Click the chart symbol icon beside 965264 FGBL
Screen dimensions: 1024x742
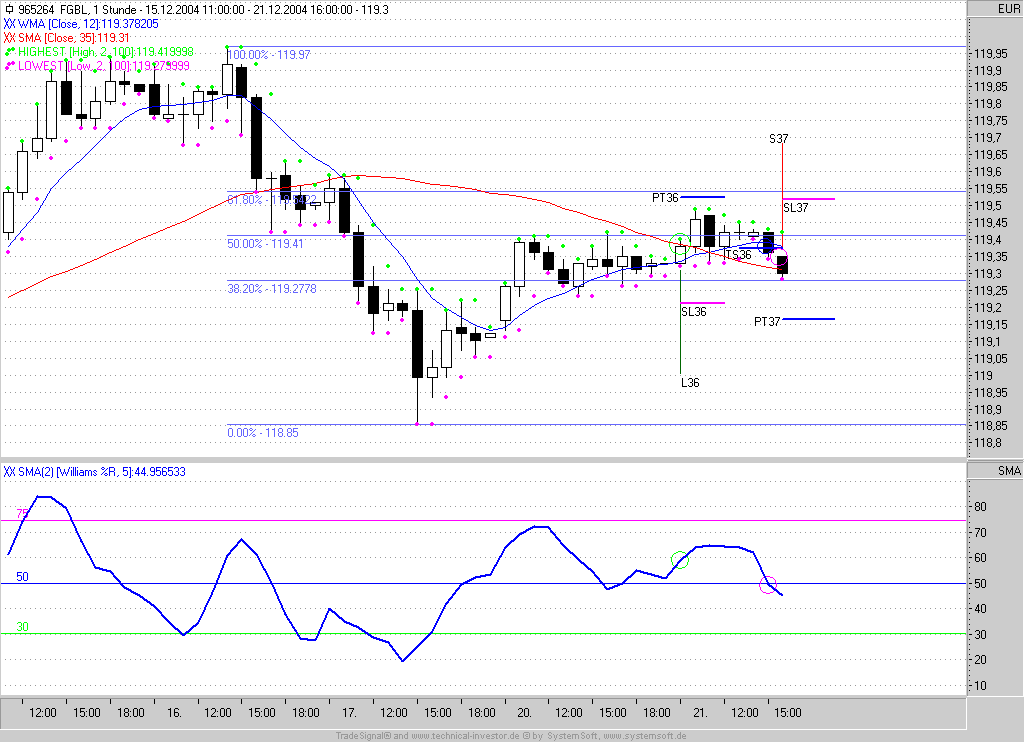point(9,9)
